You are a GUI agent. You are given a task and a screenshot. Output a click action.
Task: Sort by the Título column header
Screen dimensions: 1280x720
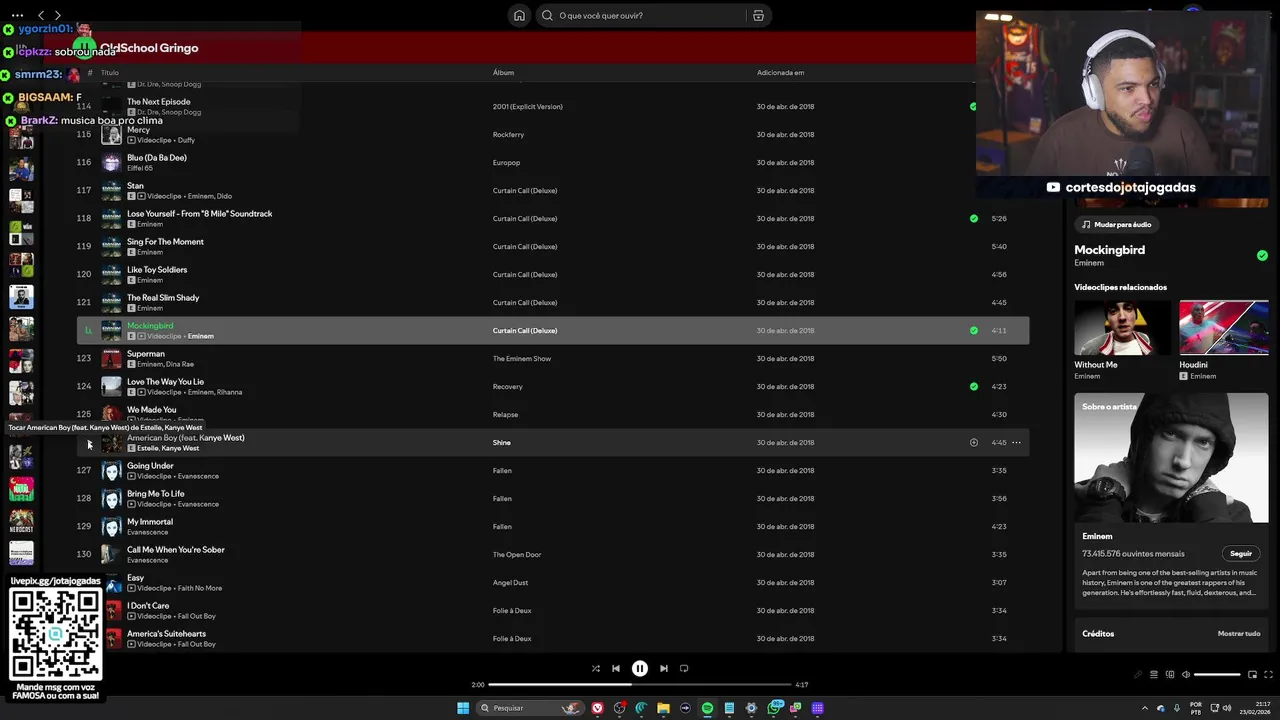[x=110, y=73]
